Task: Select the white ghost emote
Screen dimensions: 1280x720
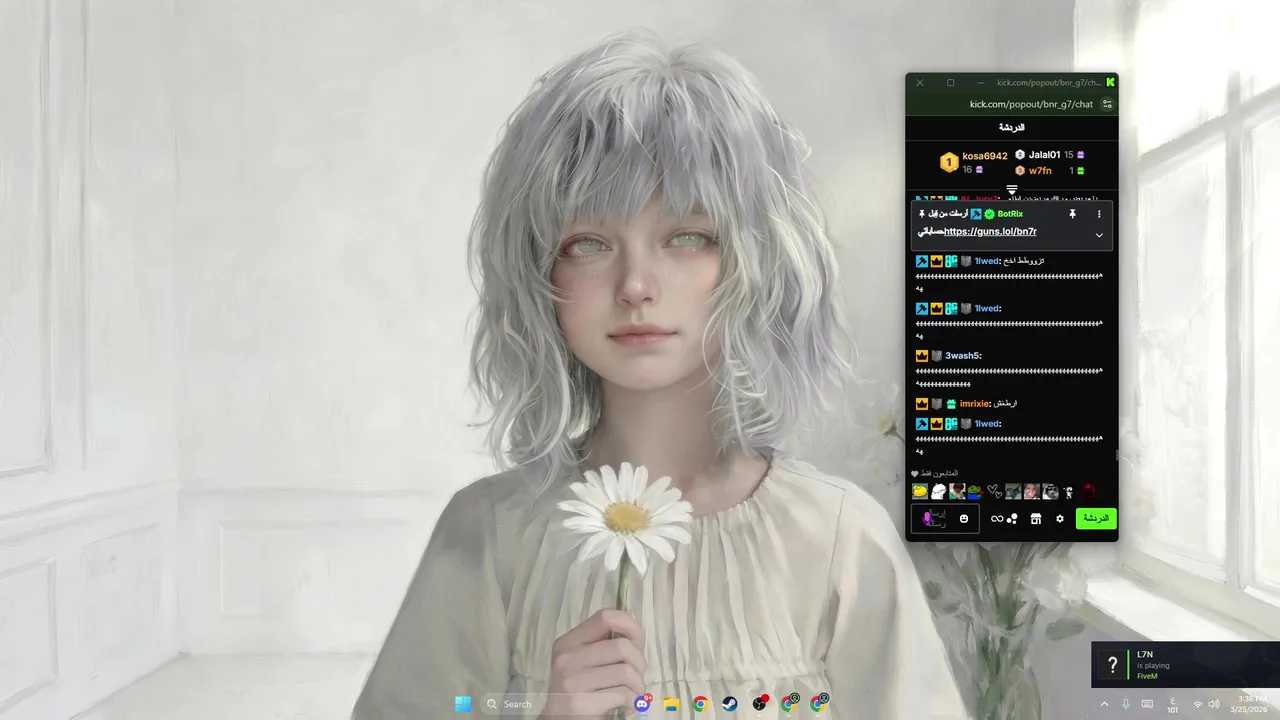Action: [938, 491]
